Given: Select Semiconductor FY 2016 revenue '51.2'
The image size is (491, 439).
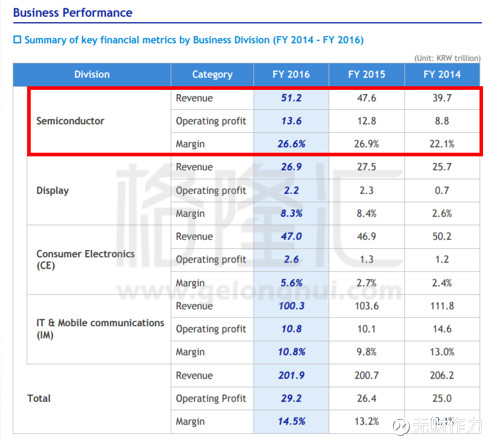Looking at the screenshot, I should click(291, 98).
